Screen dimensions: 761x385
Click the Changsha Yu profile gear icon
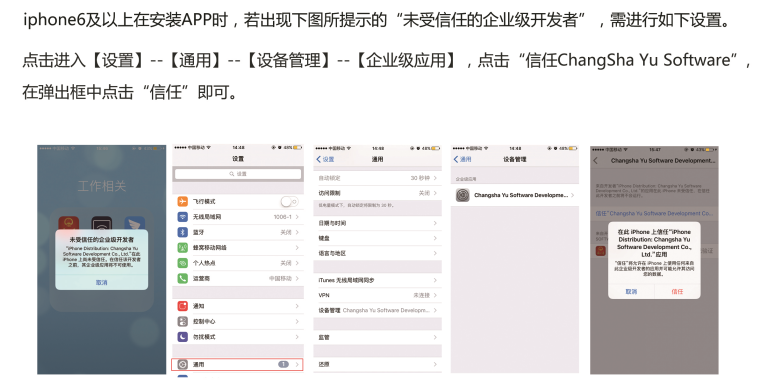pyautogui.click(x=463, y=195)
